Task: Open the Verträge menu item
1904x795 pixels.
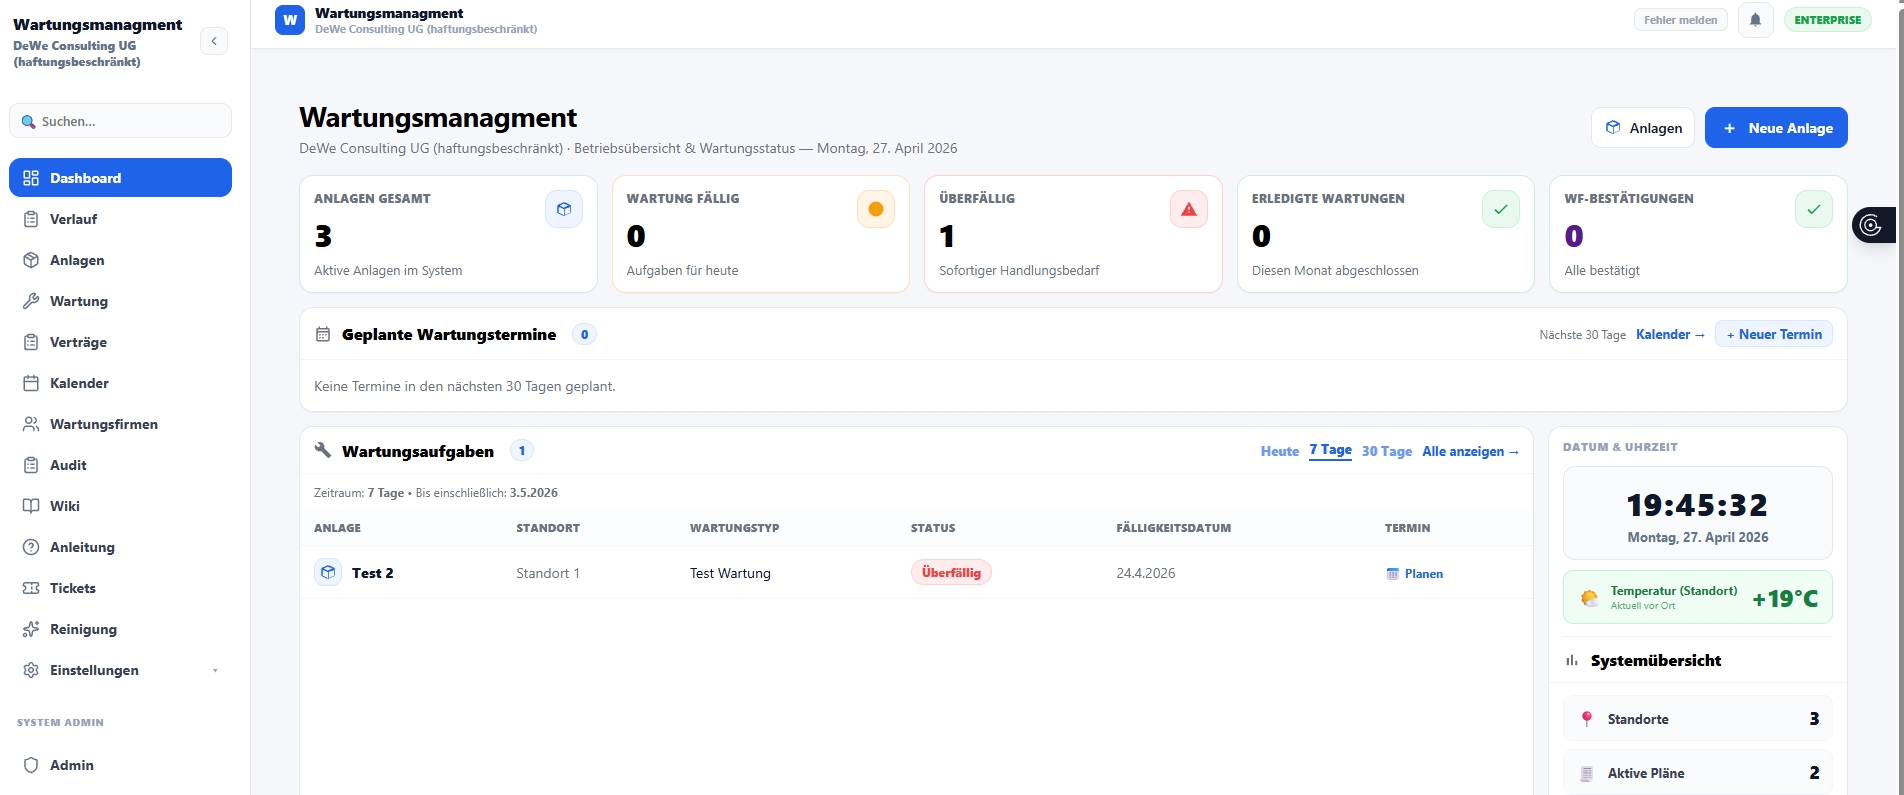Action: point(78,342)
